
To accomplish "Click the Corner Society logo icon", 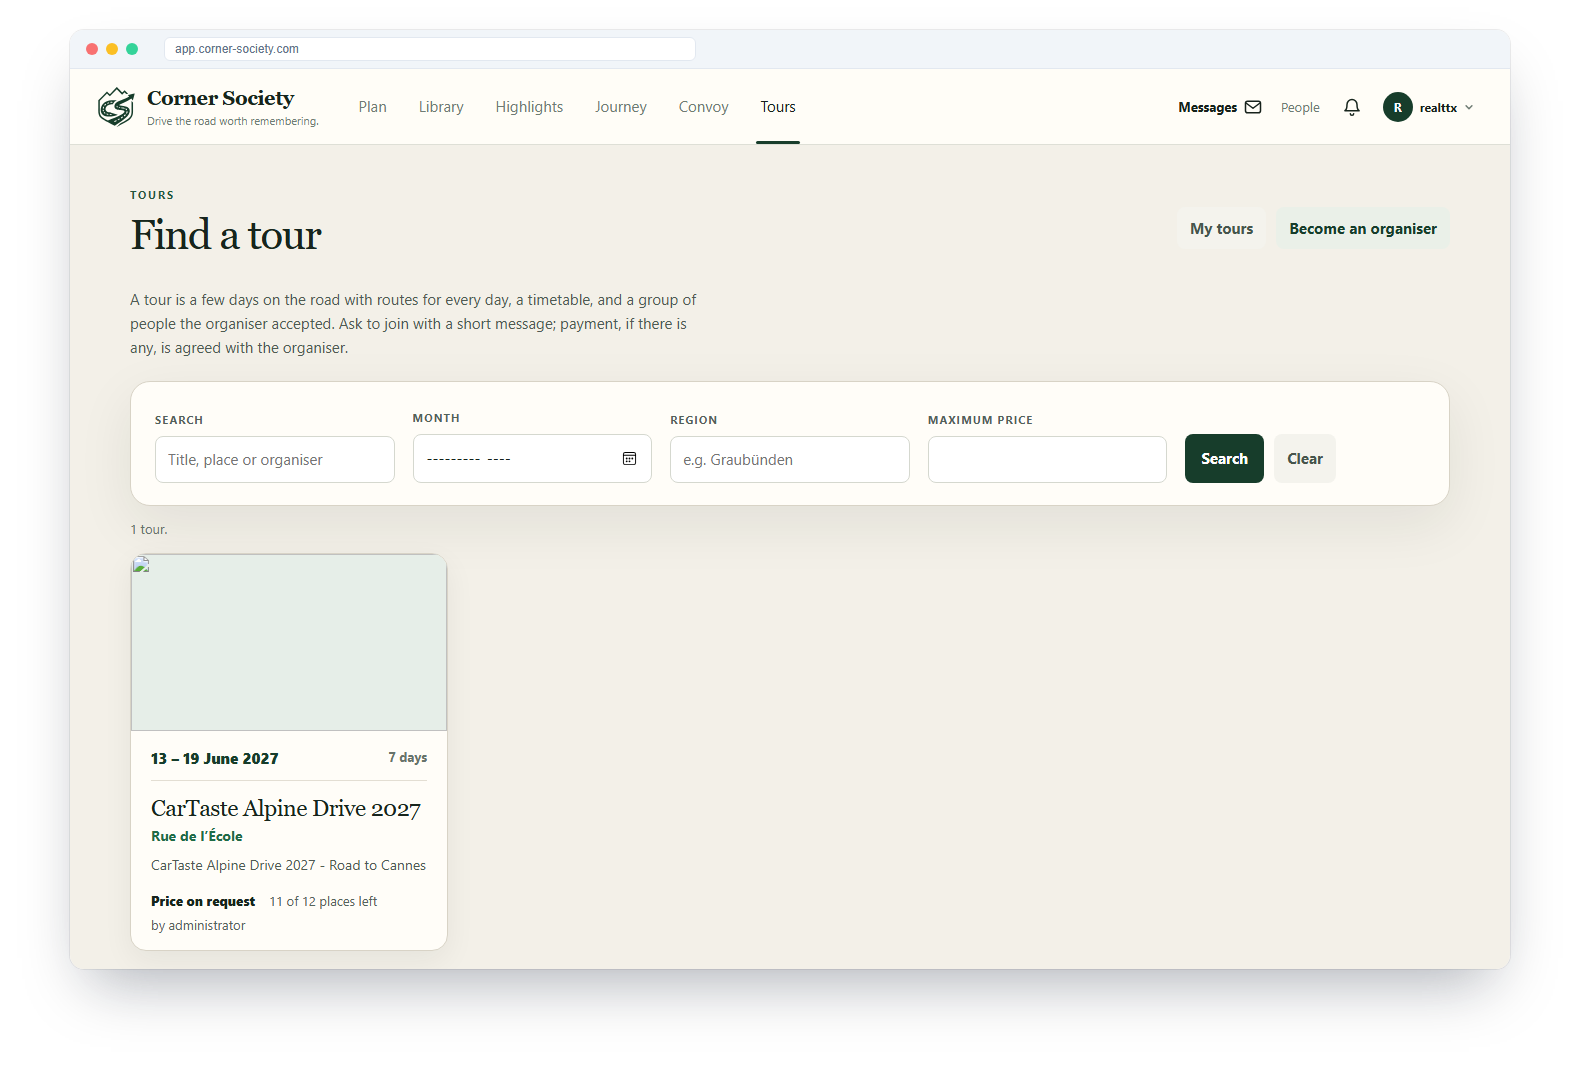I will 116,107.
